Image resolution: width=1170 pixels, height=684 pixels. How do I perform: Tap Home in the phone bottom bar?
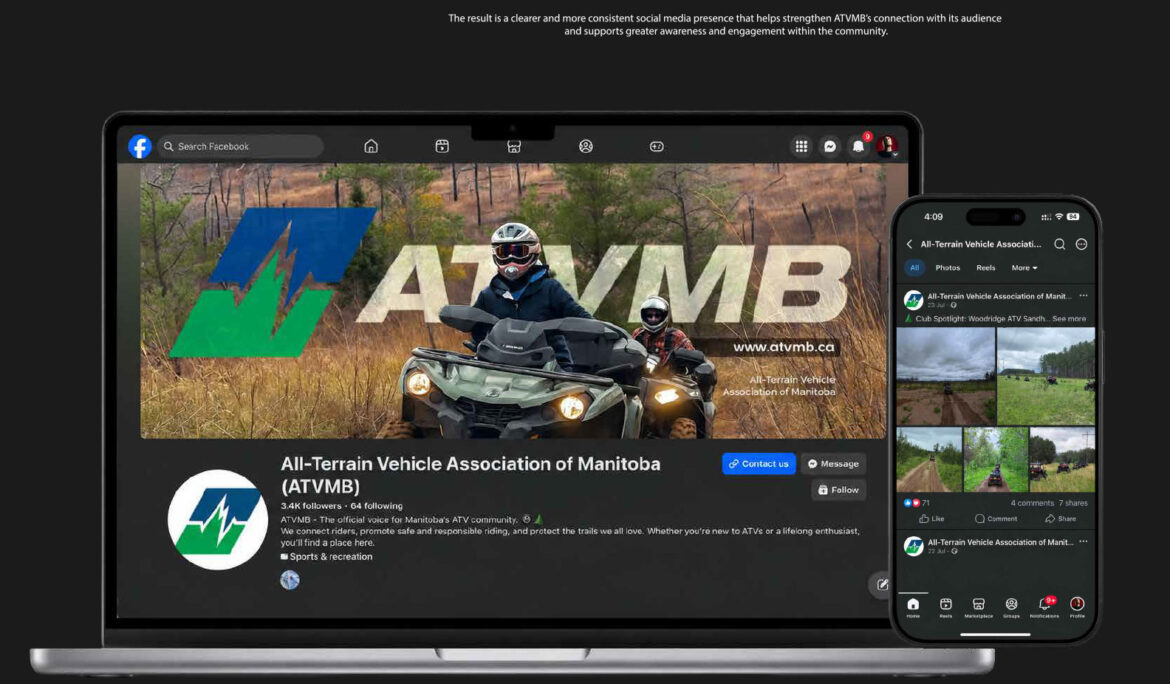[x=913, y=607]
